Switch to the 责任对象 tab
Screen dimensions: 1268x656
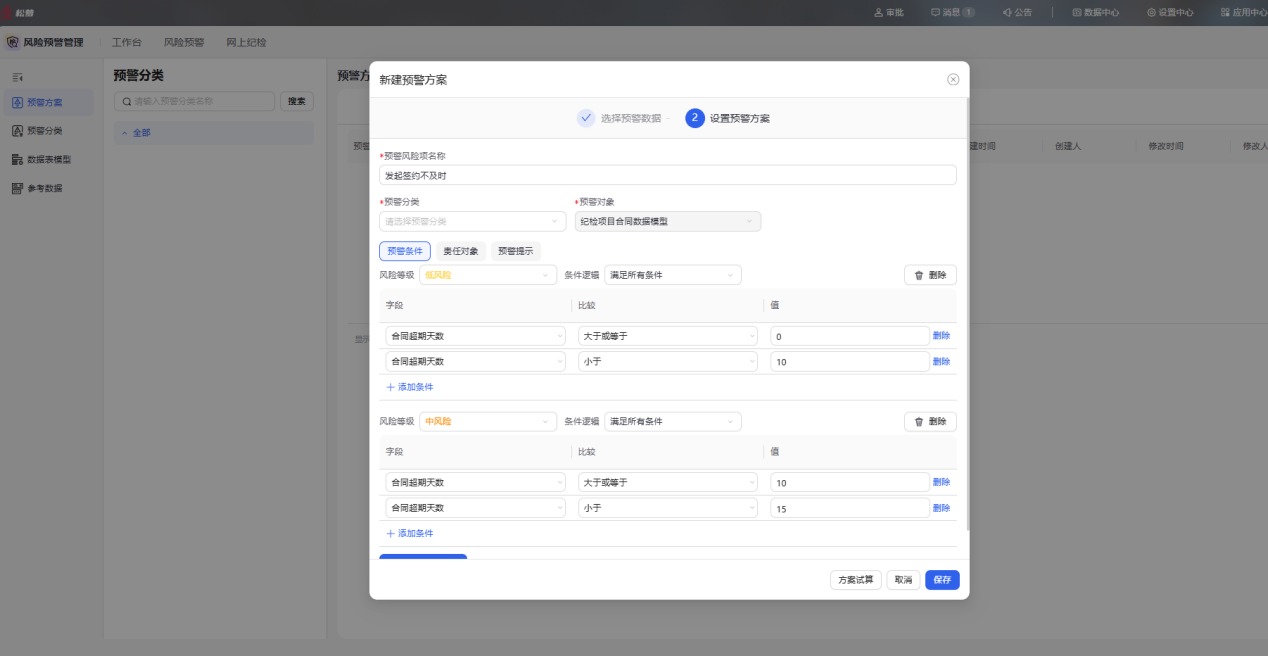461,251
